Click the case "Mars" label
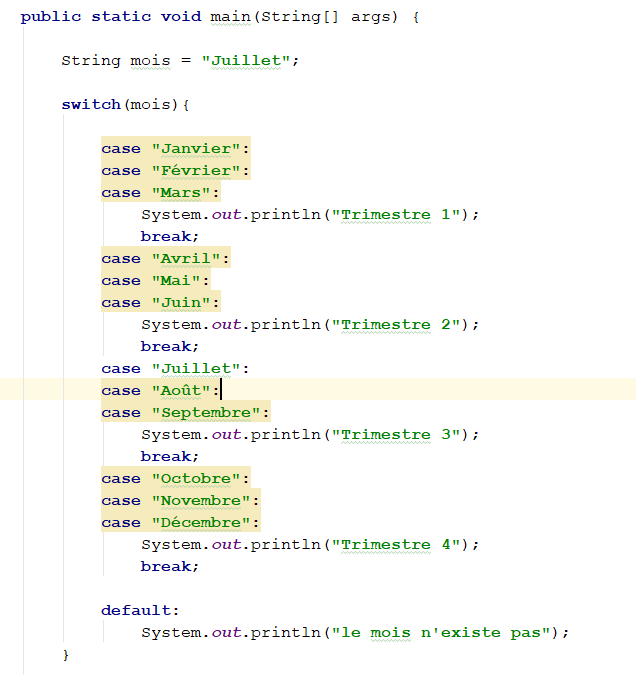Viewport: 636px width, 675px height. pos(161,192)
